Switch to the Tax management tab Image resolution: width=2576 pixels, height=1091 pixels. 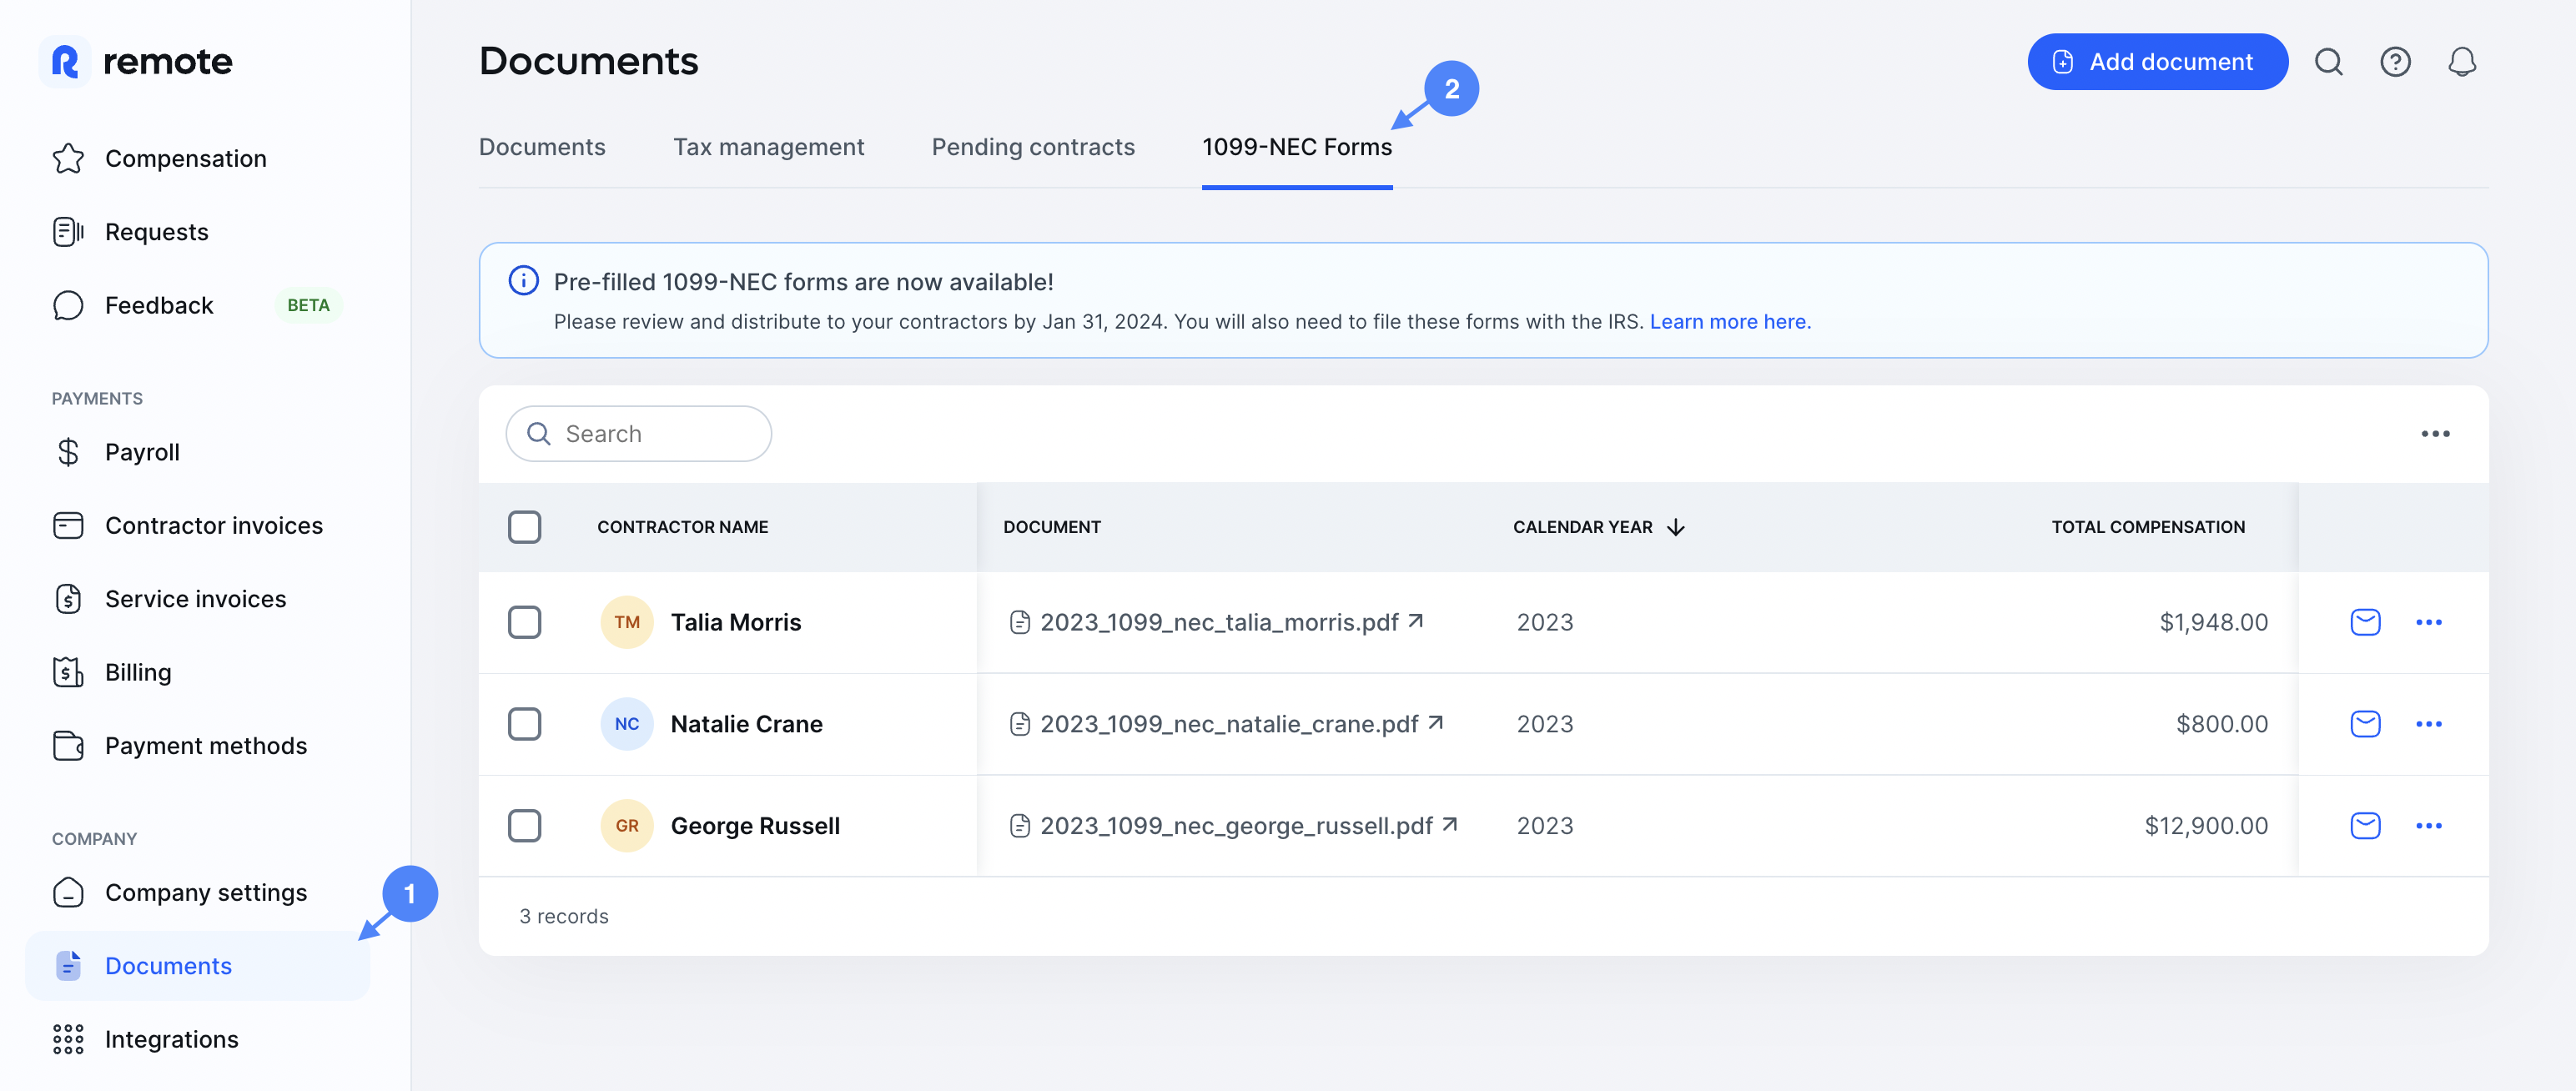point(768,147)
